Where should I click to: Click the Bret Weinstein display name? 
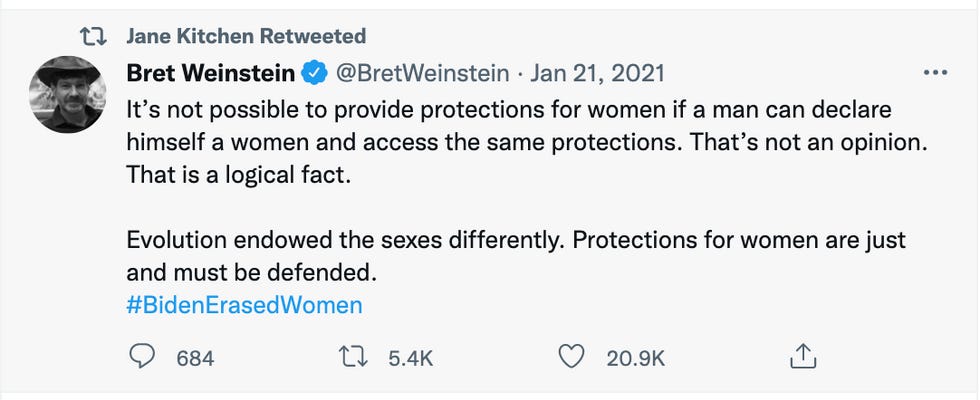[210, 73]
